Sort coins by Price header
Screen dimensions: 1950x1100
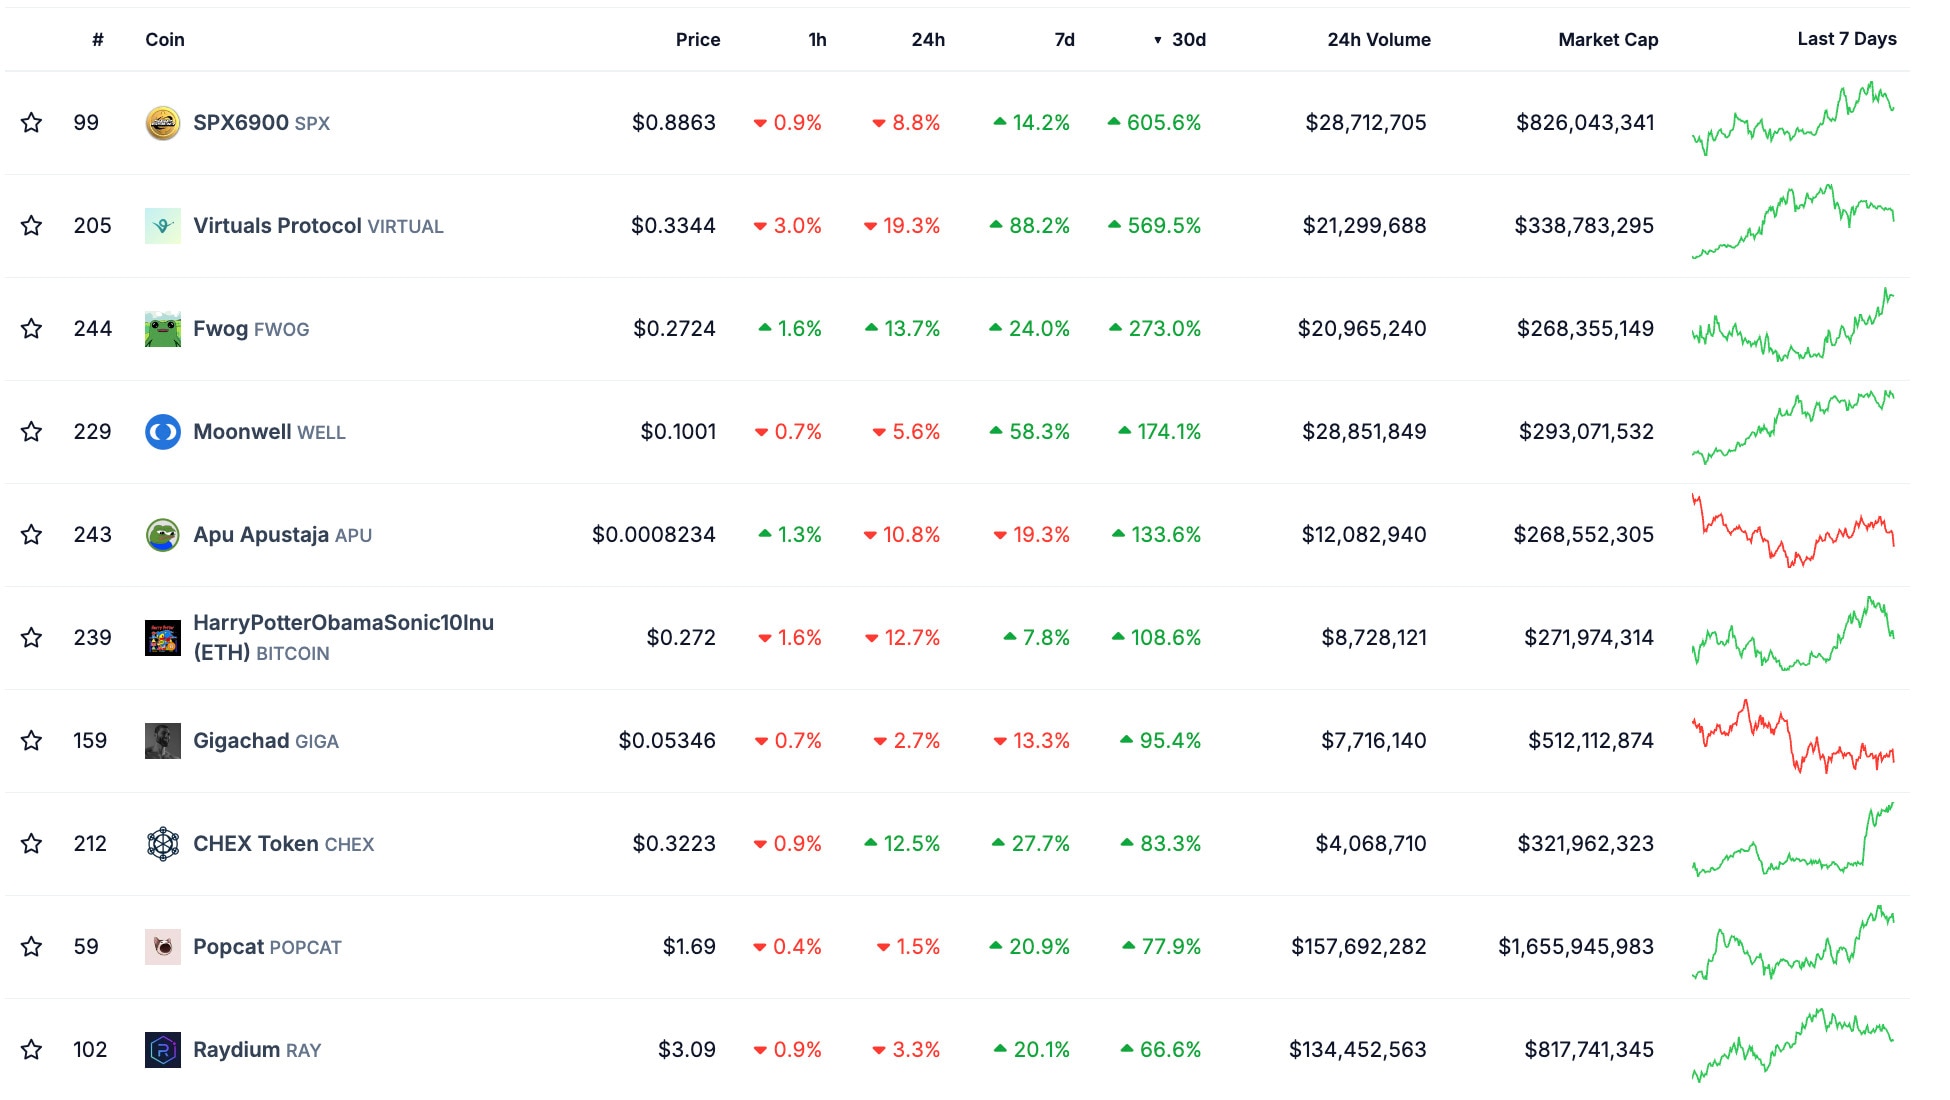(698, 40)
